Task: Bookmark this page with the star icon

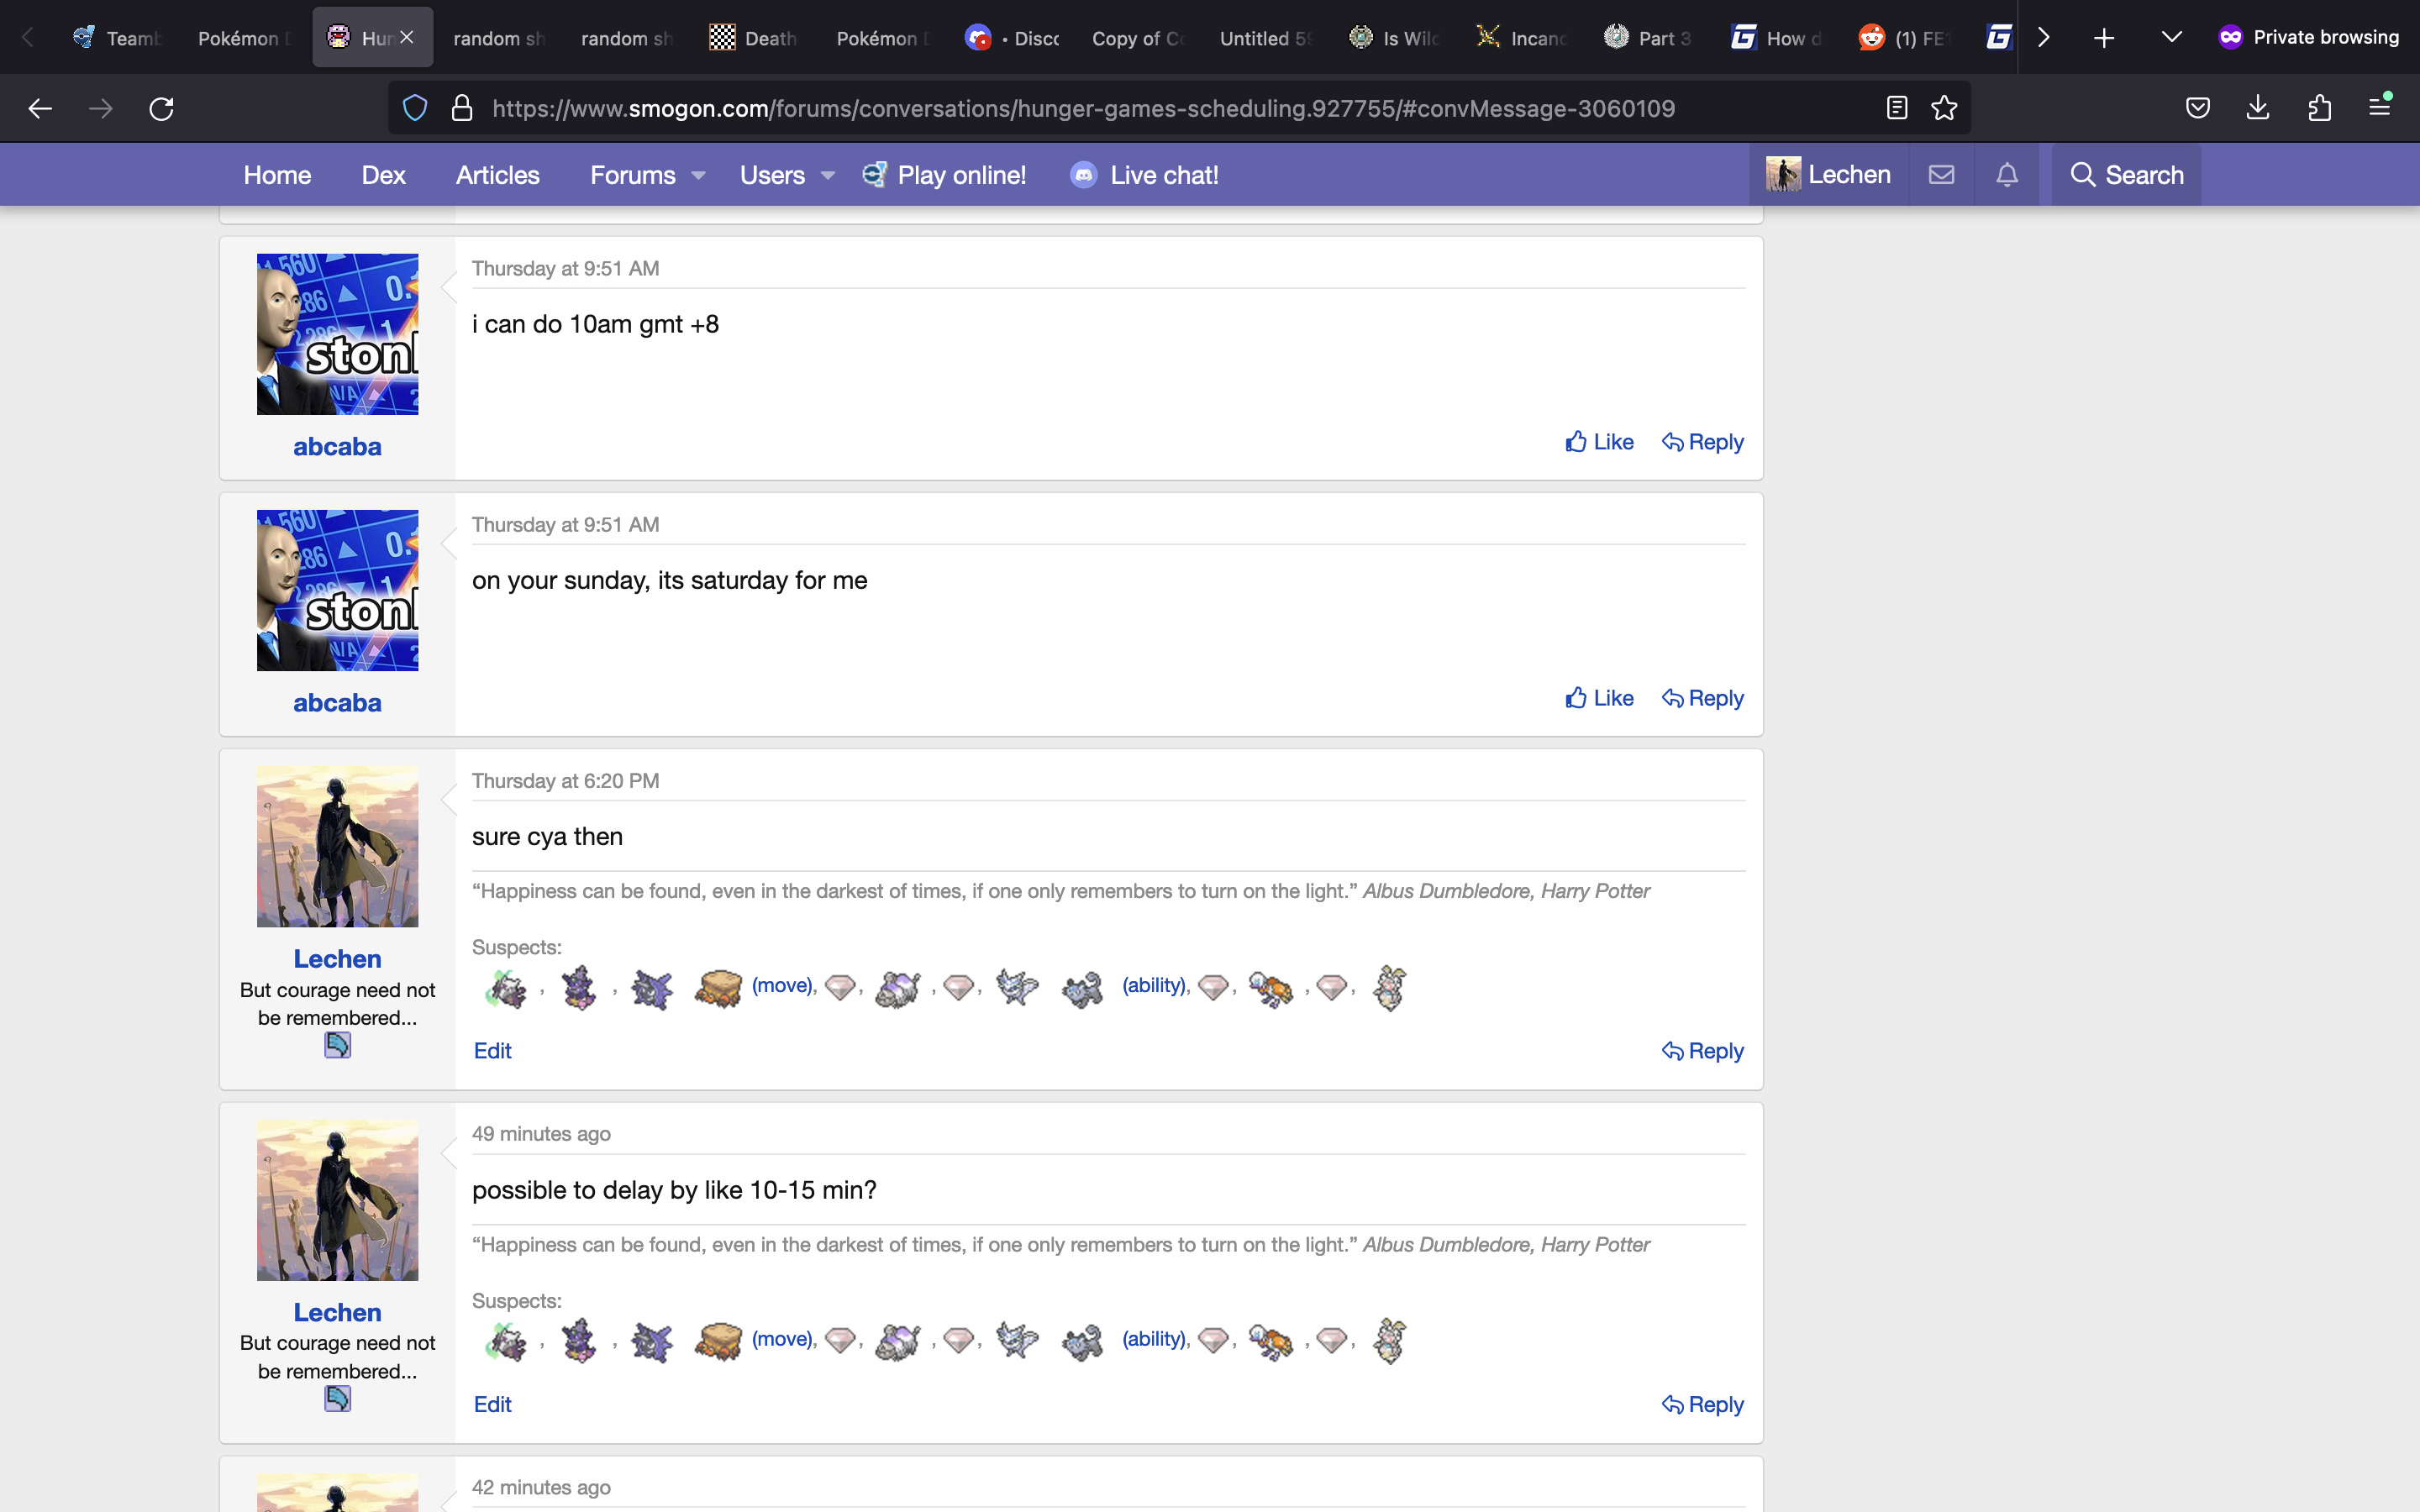Action: 1944,108
